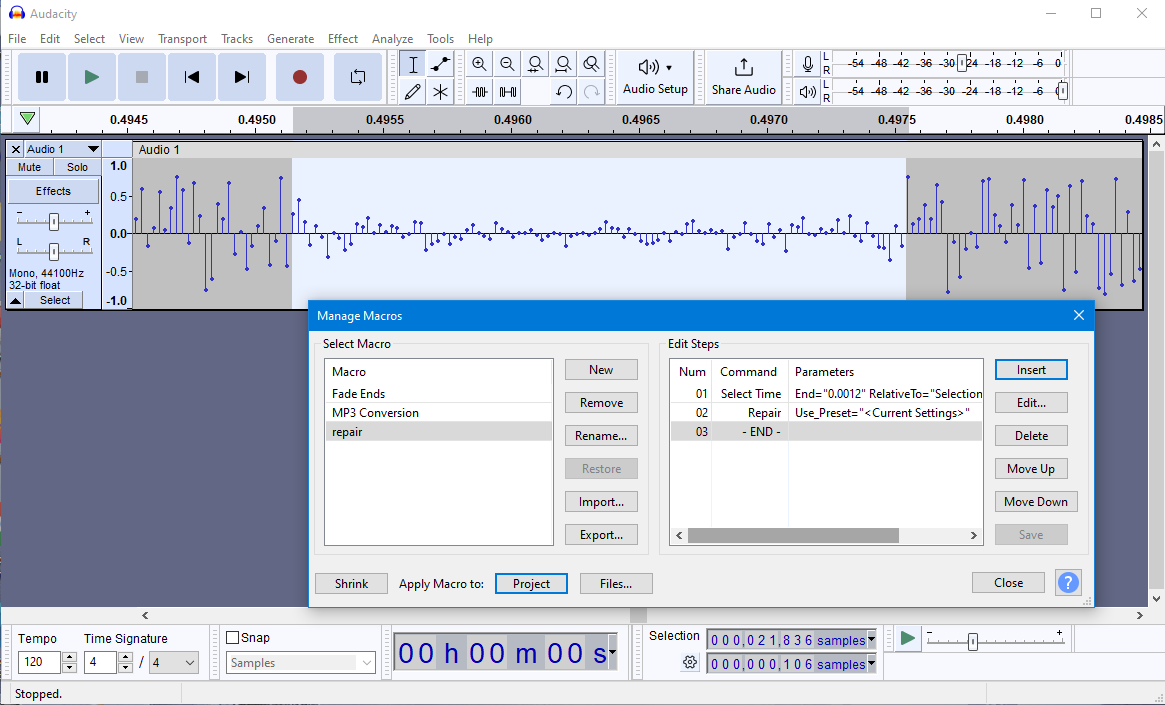Open the Effect menu
Image resolution: width=1165 pixels, height=705 pixels.
pyautogui.click(x=343, y=39)
